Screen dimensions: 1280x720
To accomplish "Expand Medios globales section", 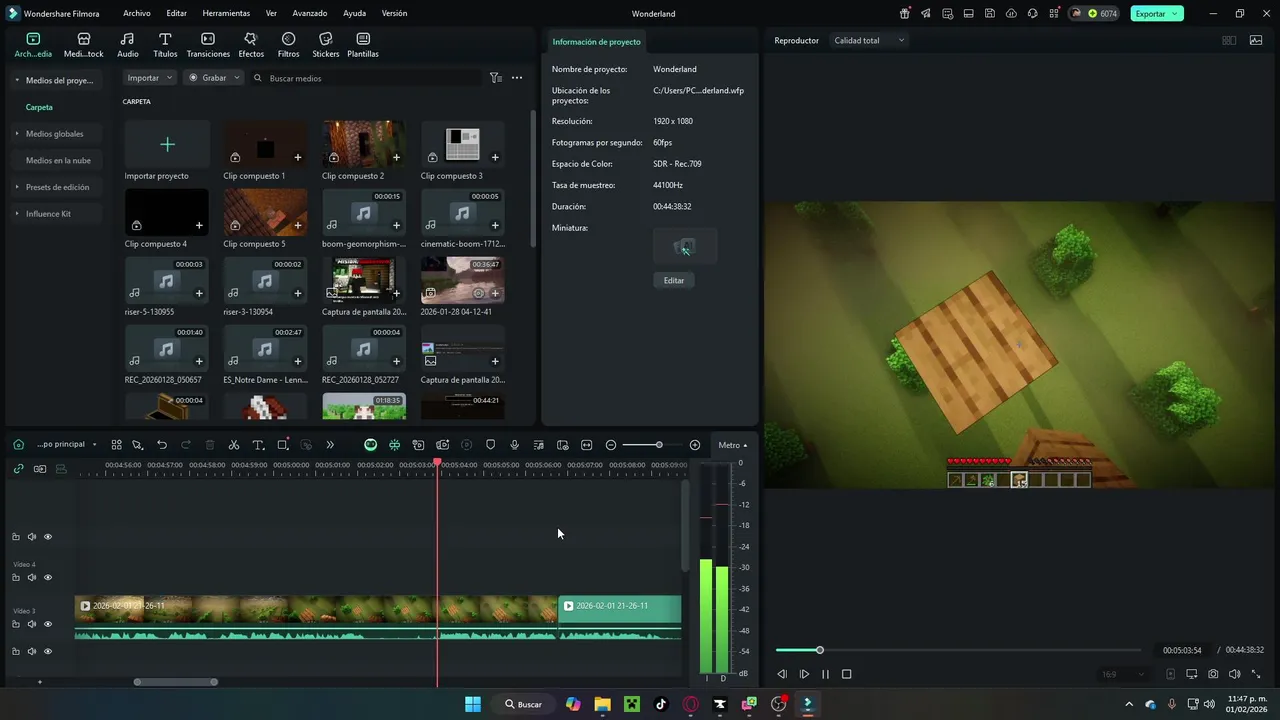I will 17,133.
